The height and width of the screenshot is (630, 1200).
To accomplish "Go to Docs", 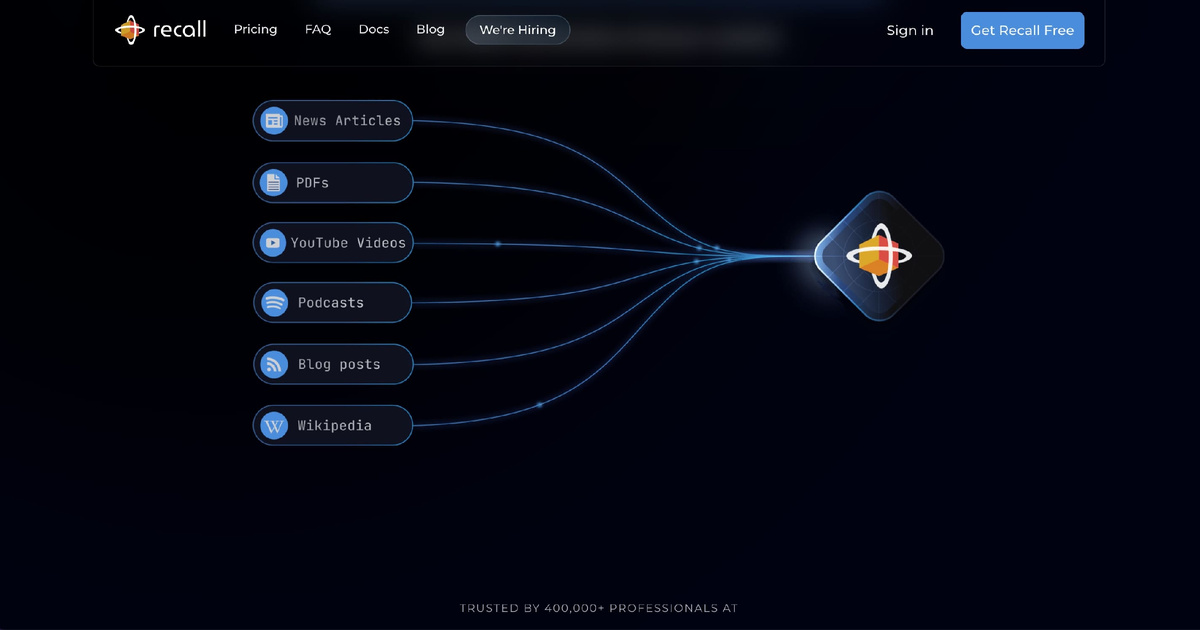I will point(374,30).
